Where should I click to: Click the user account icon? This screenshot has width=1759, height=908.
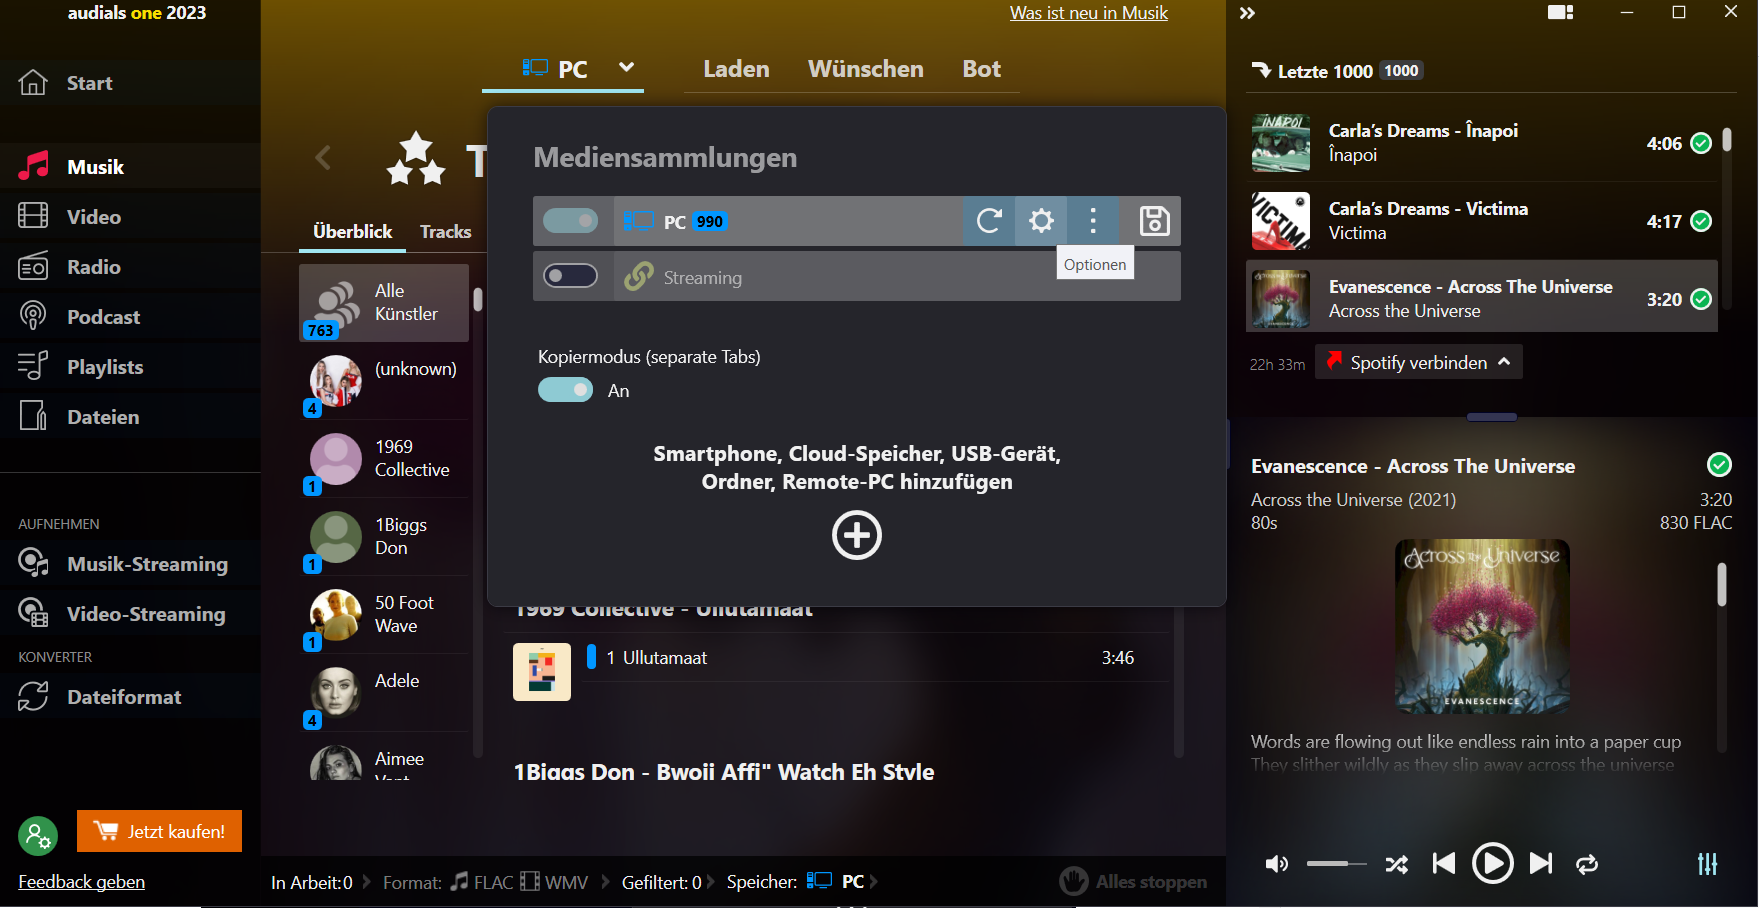38,836
